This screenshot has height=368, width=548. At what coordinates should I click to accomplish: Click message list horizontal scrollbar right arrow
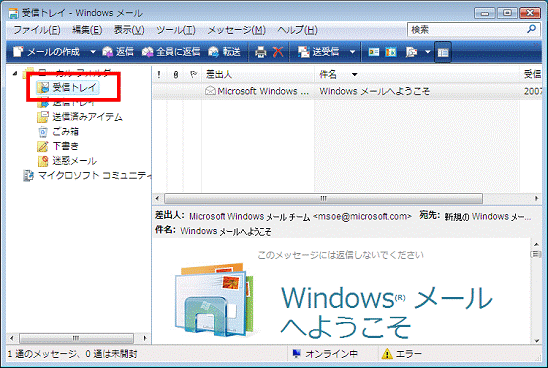click(536, 199)
